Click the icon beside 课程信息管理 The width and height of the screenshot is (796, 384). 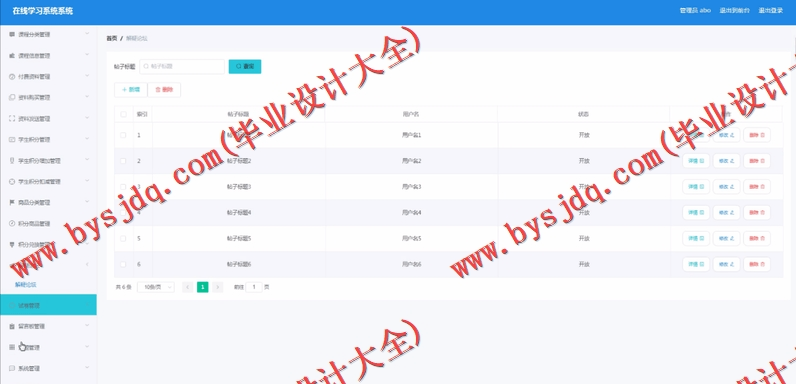(x=12, y=55)
